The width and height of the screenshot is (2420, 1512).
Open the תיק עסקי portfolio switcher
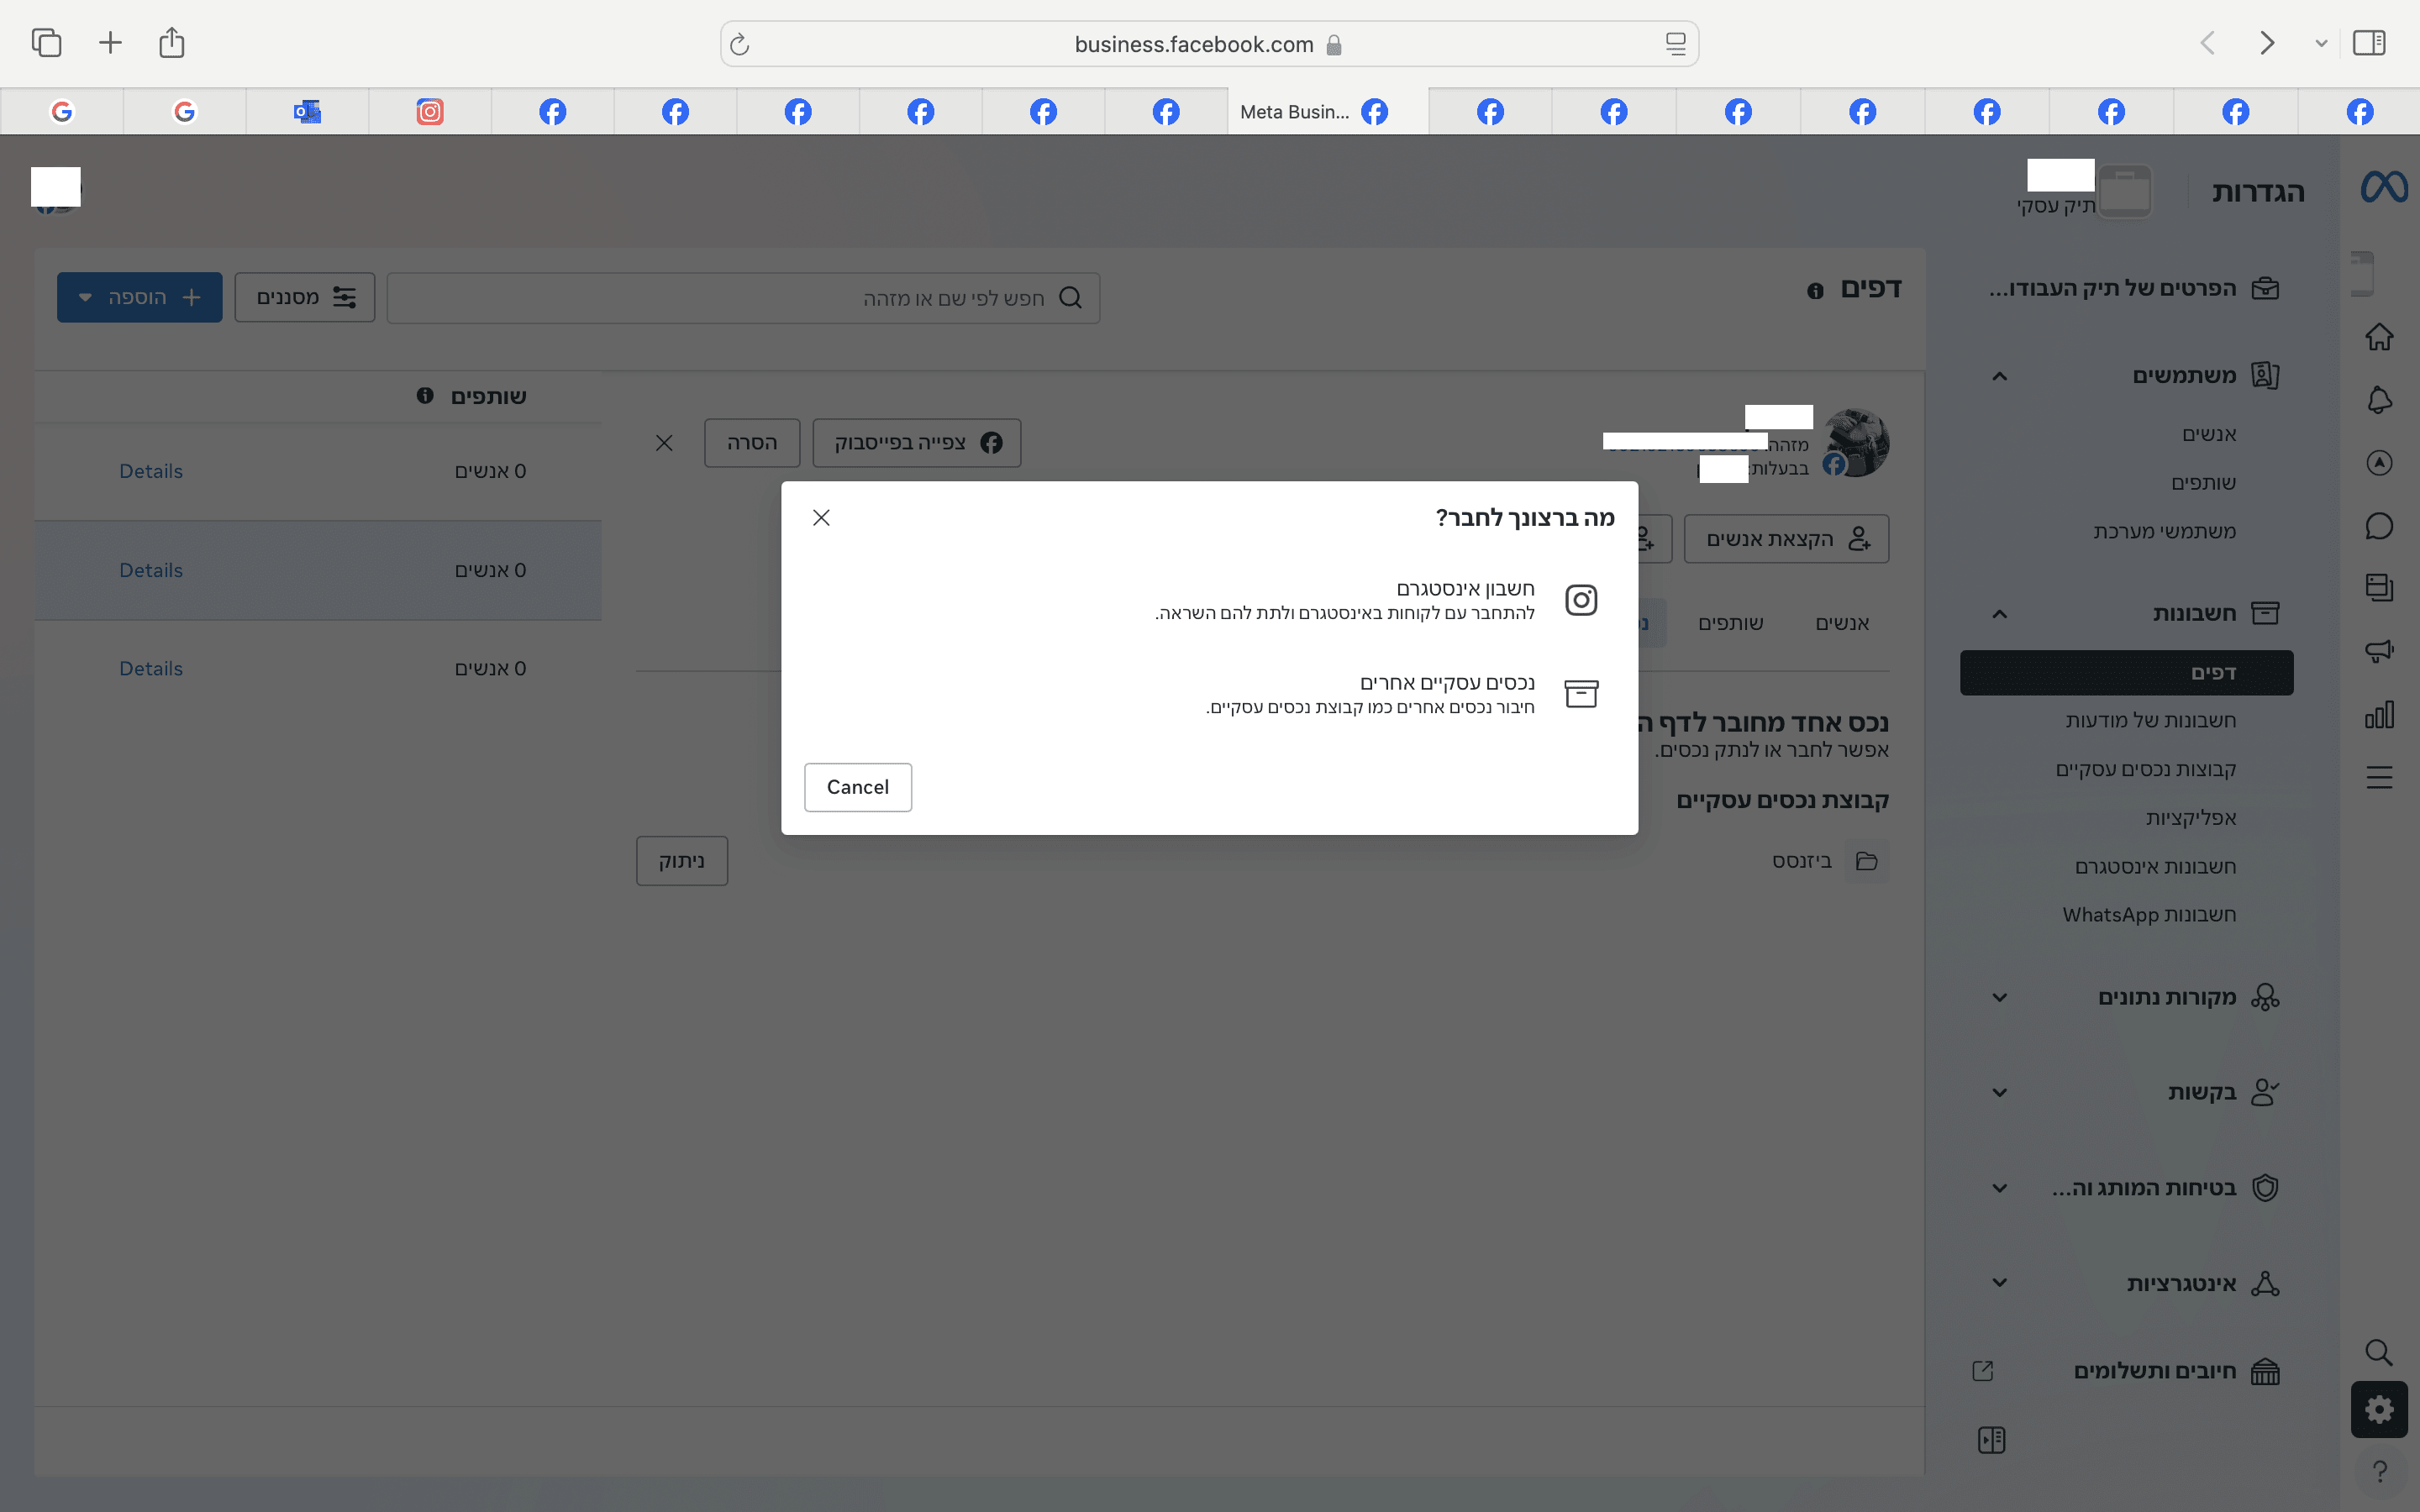pyautogui.click(x=2085, y=190)
